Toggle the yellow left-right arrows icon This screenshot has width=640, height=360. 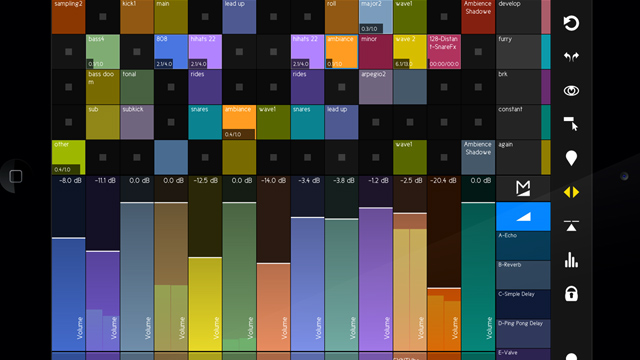(x=571, y=192)
